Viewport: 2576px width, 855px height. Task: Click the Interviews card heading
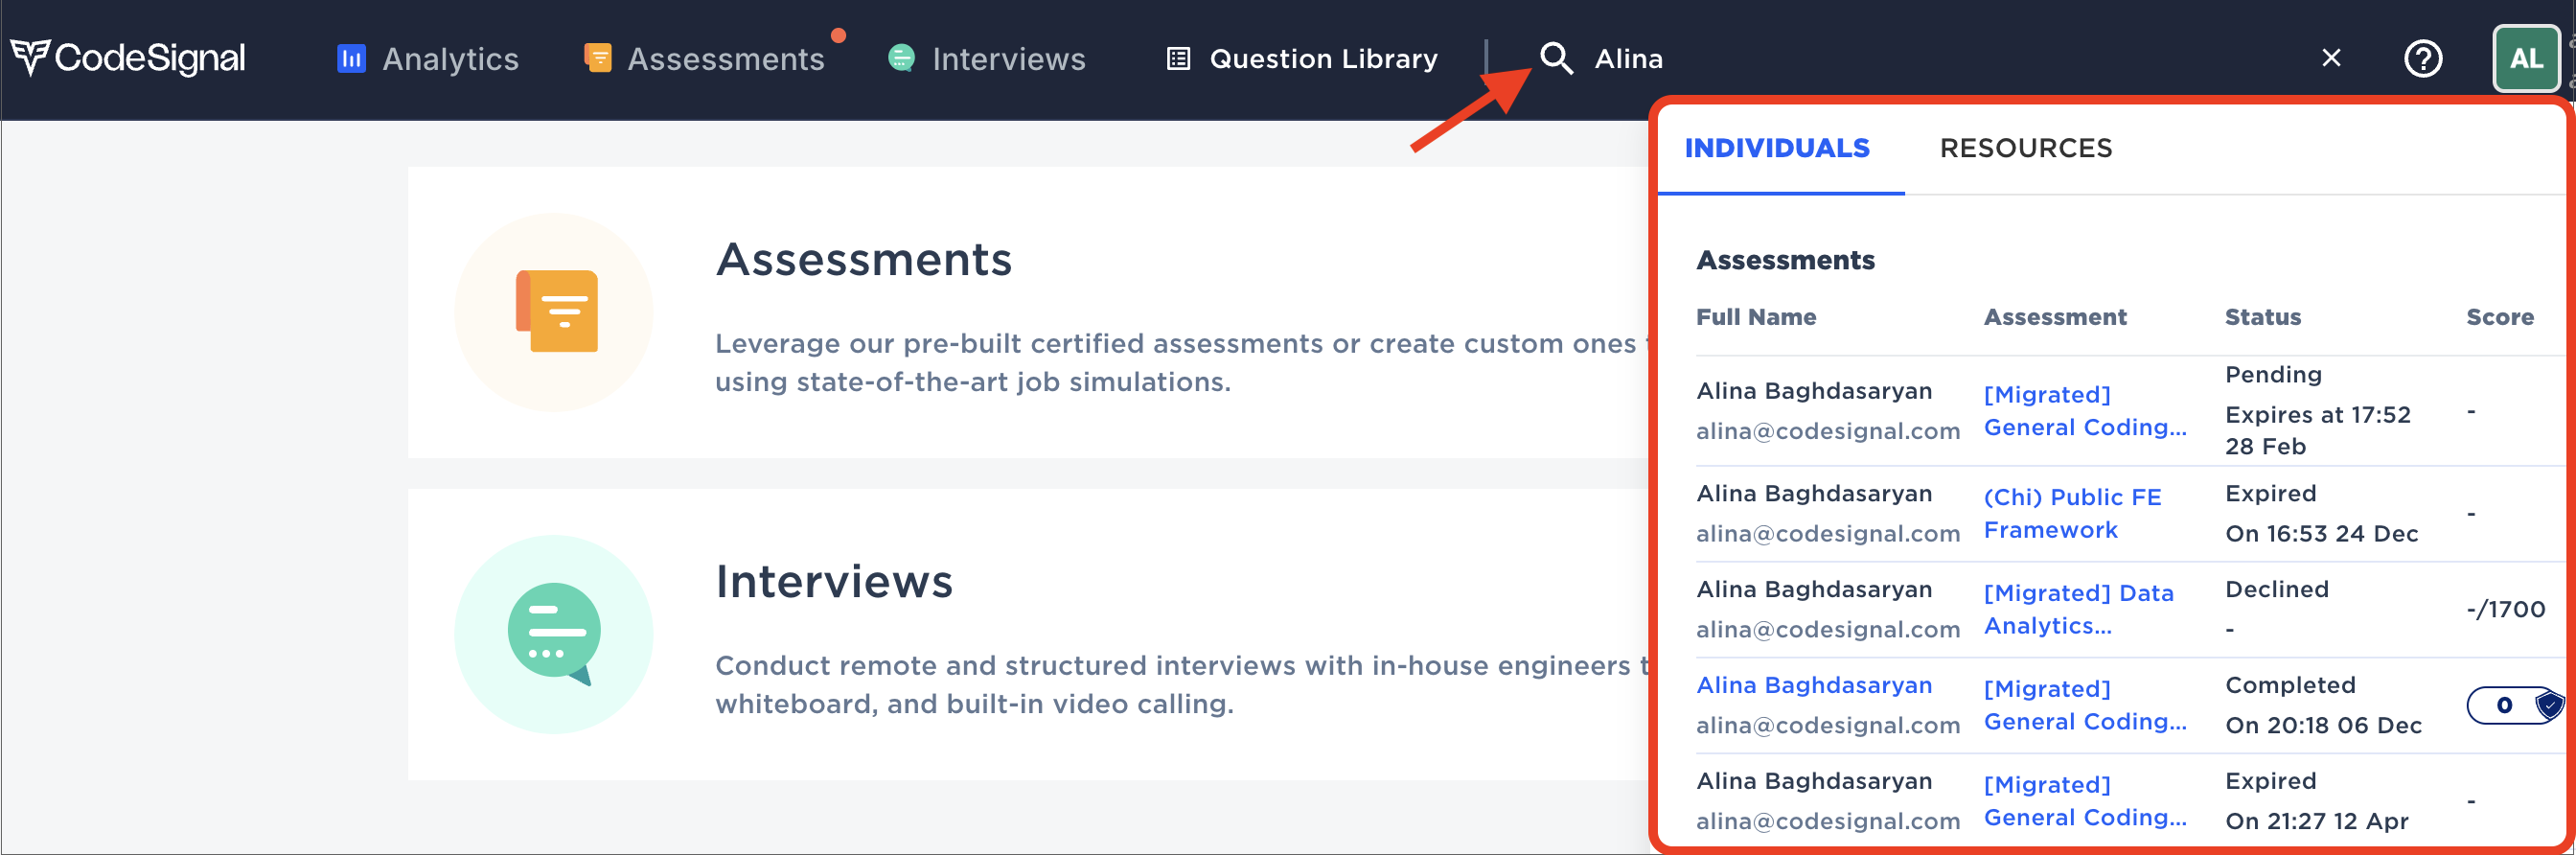coord(834,581)
